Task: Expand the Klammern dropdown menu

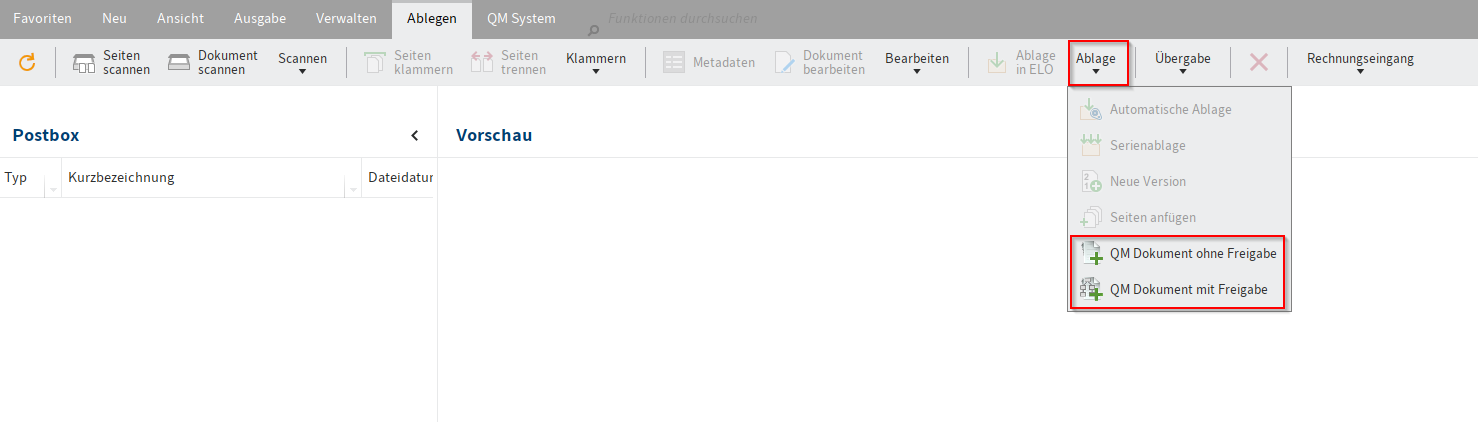Action: pyautogui.click(x=596, y=63)
